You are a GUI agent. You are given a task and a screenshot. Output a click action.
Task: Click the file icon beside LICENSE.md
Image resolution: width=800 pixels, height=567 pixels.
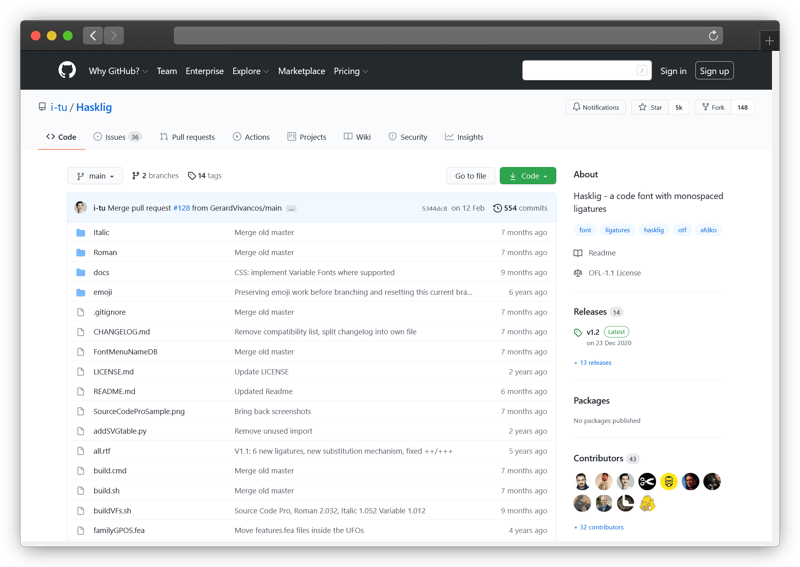(x=81, y=372)
